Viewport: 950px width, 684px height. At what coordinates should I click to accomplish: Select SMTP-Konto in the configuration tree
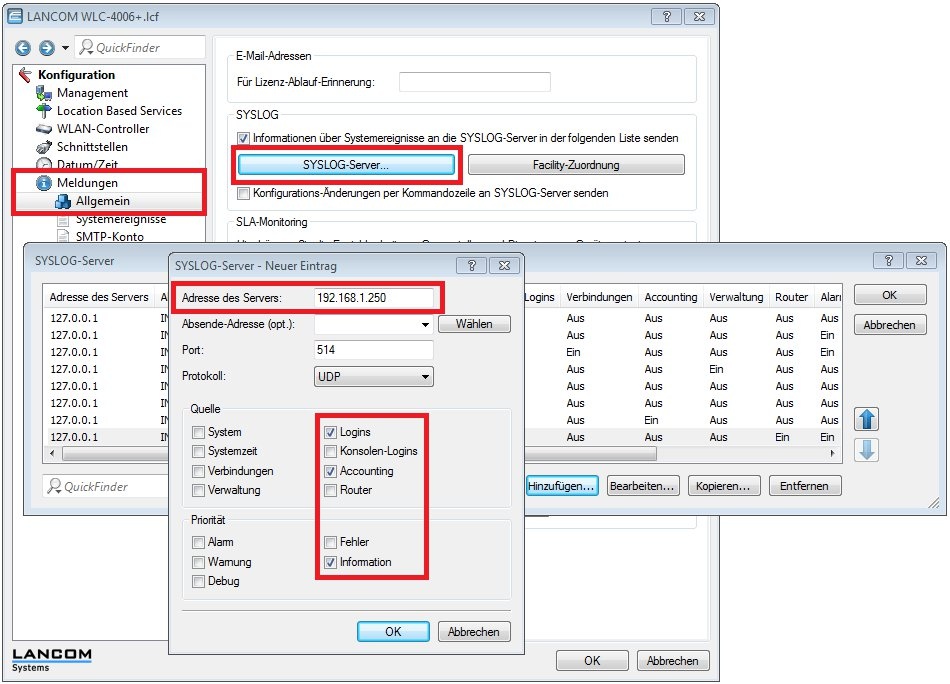(109, 237)
